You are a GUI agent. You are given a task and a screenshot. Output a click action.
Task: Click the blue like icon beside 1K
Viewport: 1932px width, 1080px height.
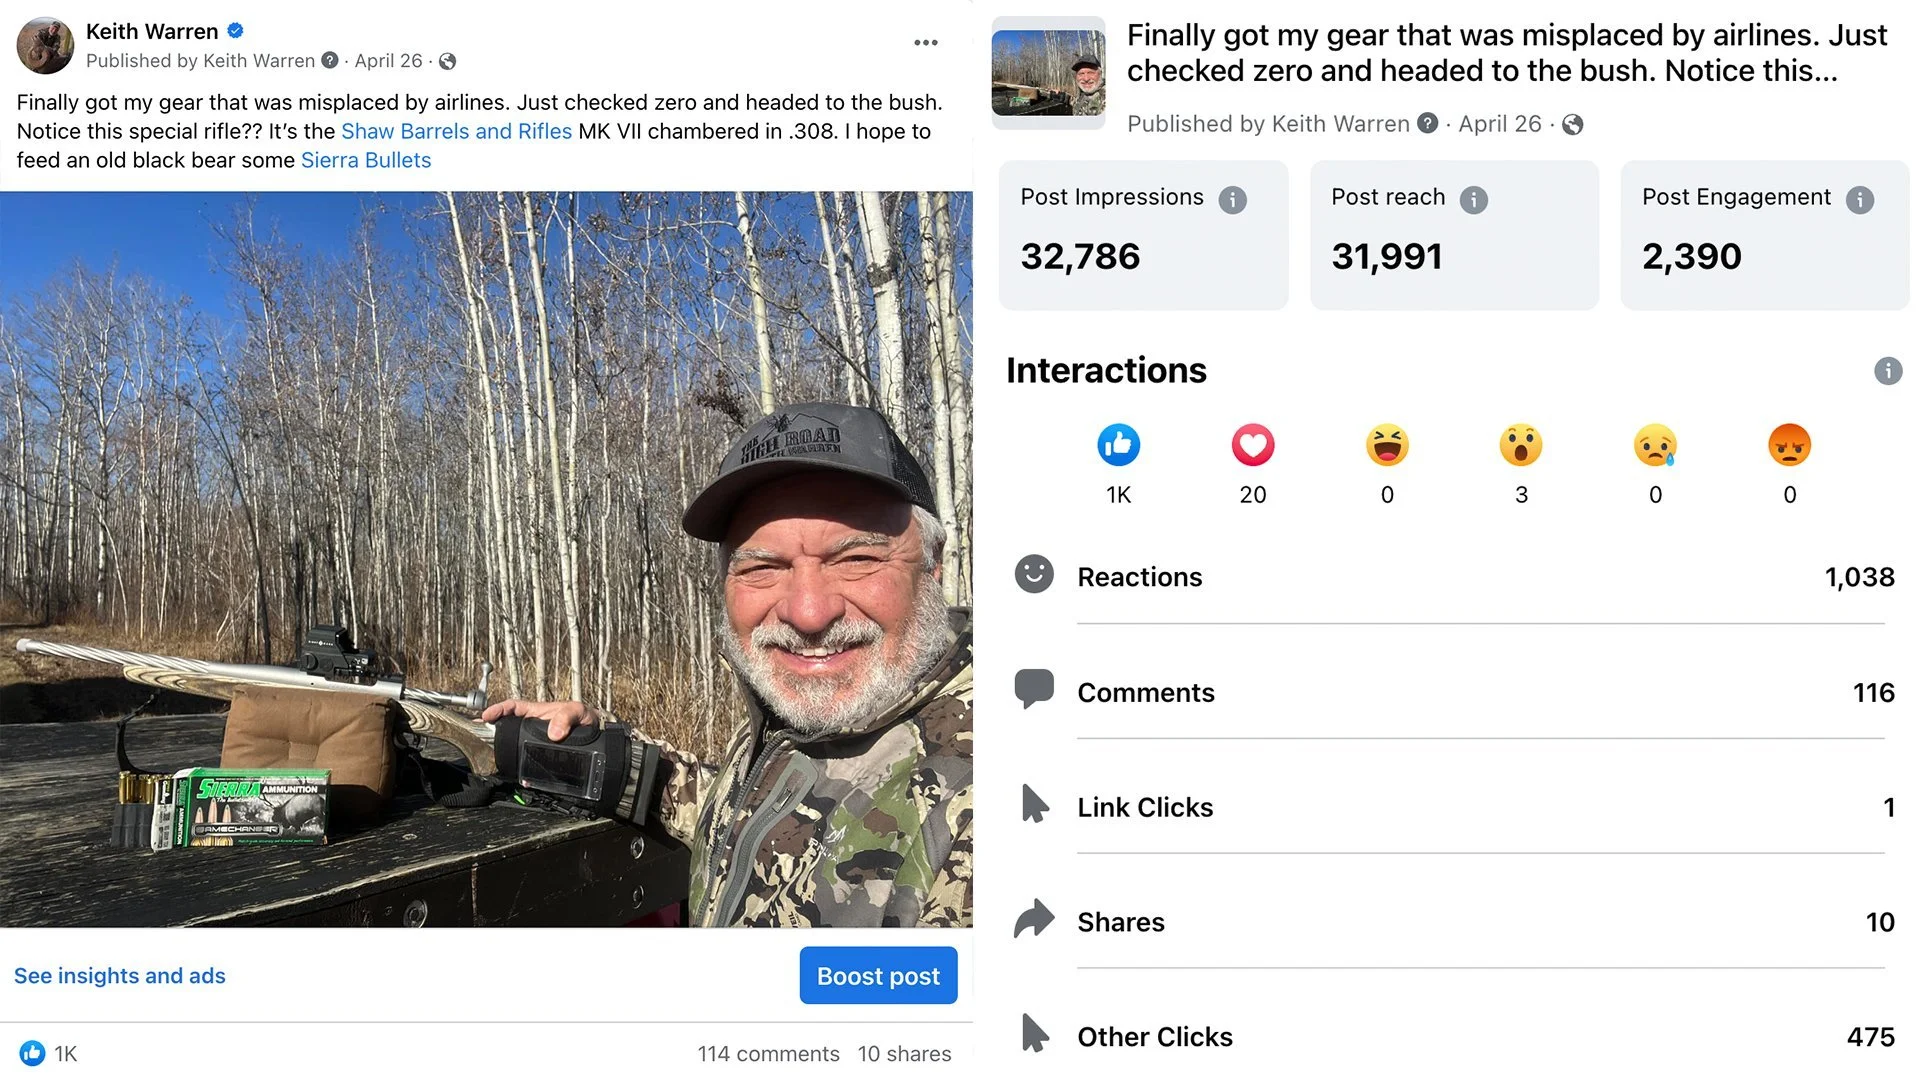click(32, 1053)
